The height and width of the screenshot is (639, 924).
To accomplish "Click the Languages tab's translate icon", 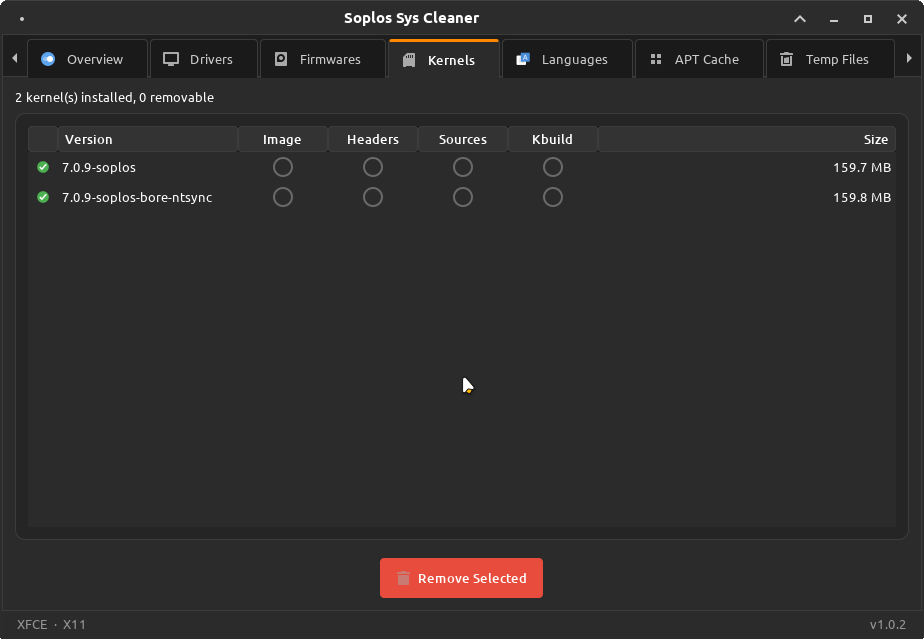I will (523, 59).
